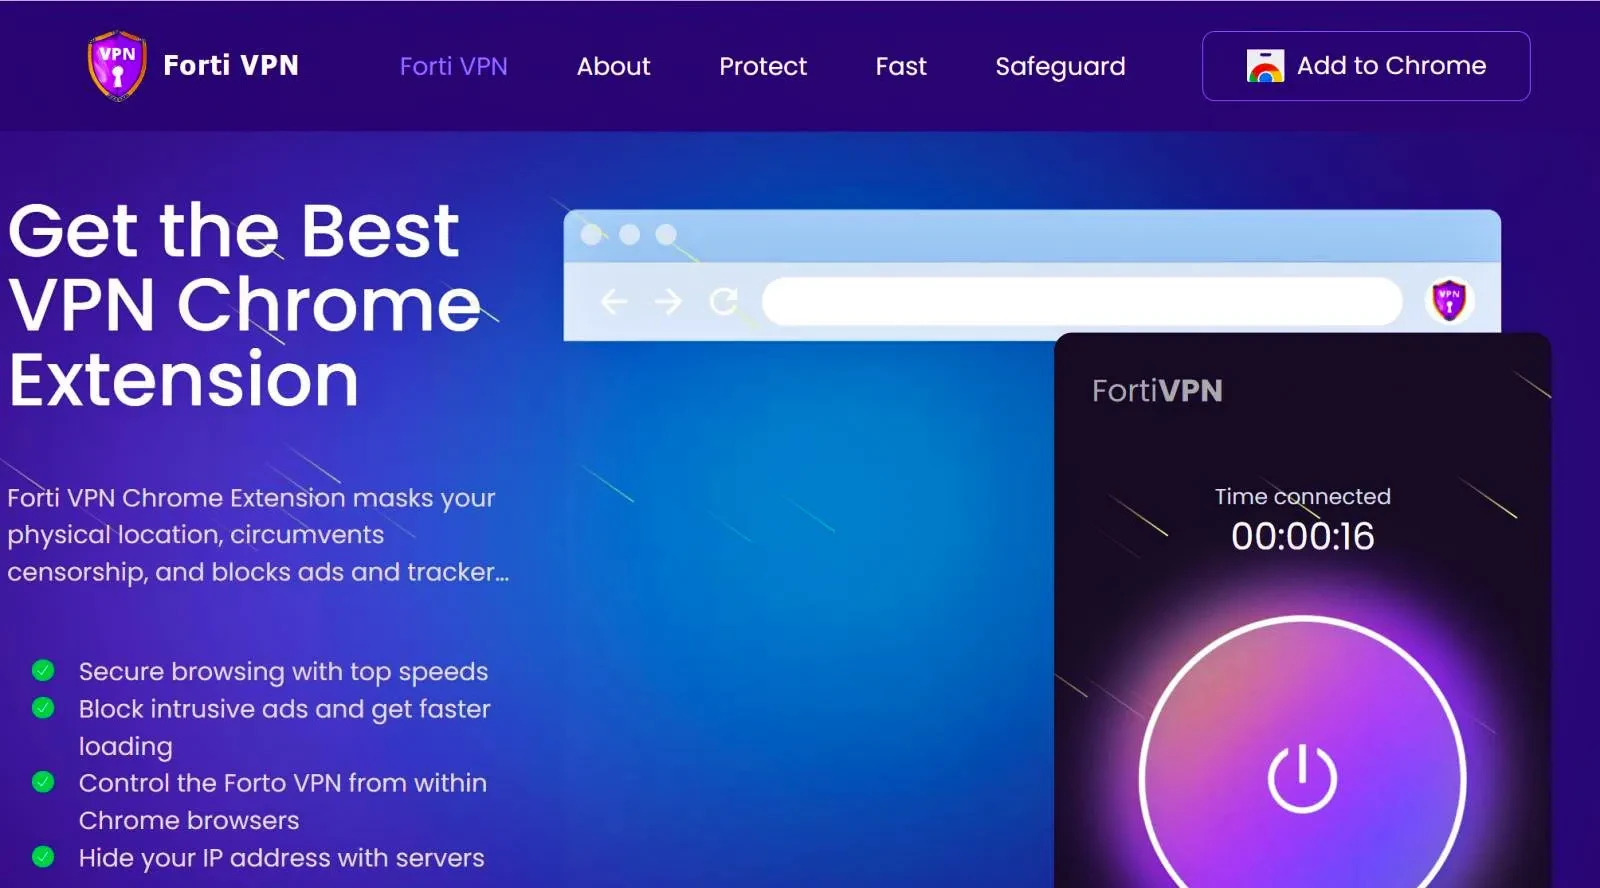Go to the Protect section
The width and height of the screenshot is (1600, 888).
763,66
